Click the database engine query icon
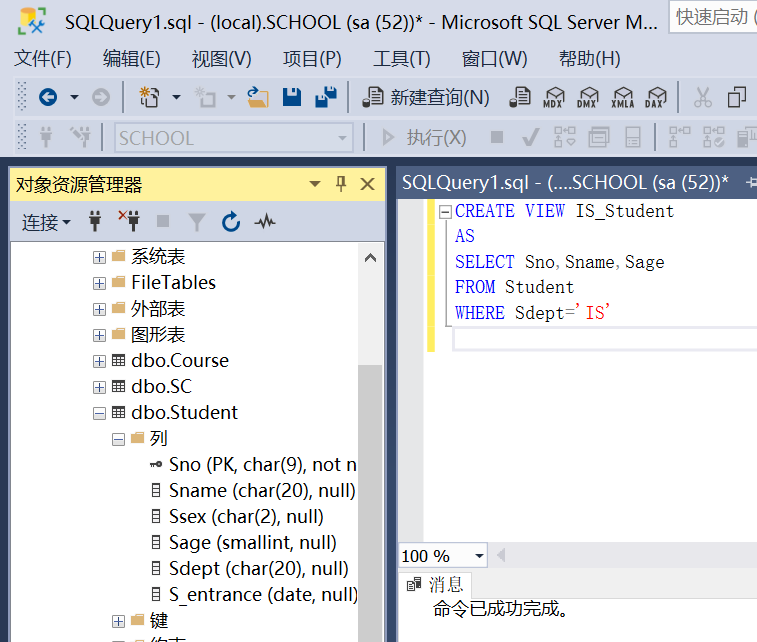757x642 pixels. coord(520,97)
